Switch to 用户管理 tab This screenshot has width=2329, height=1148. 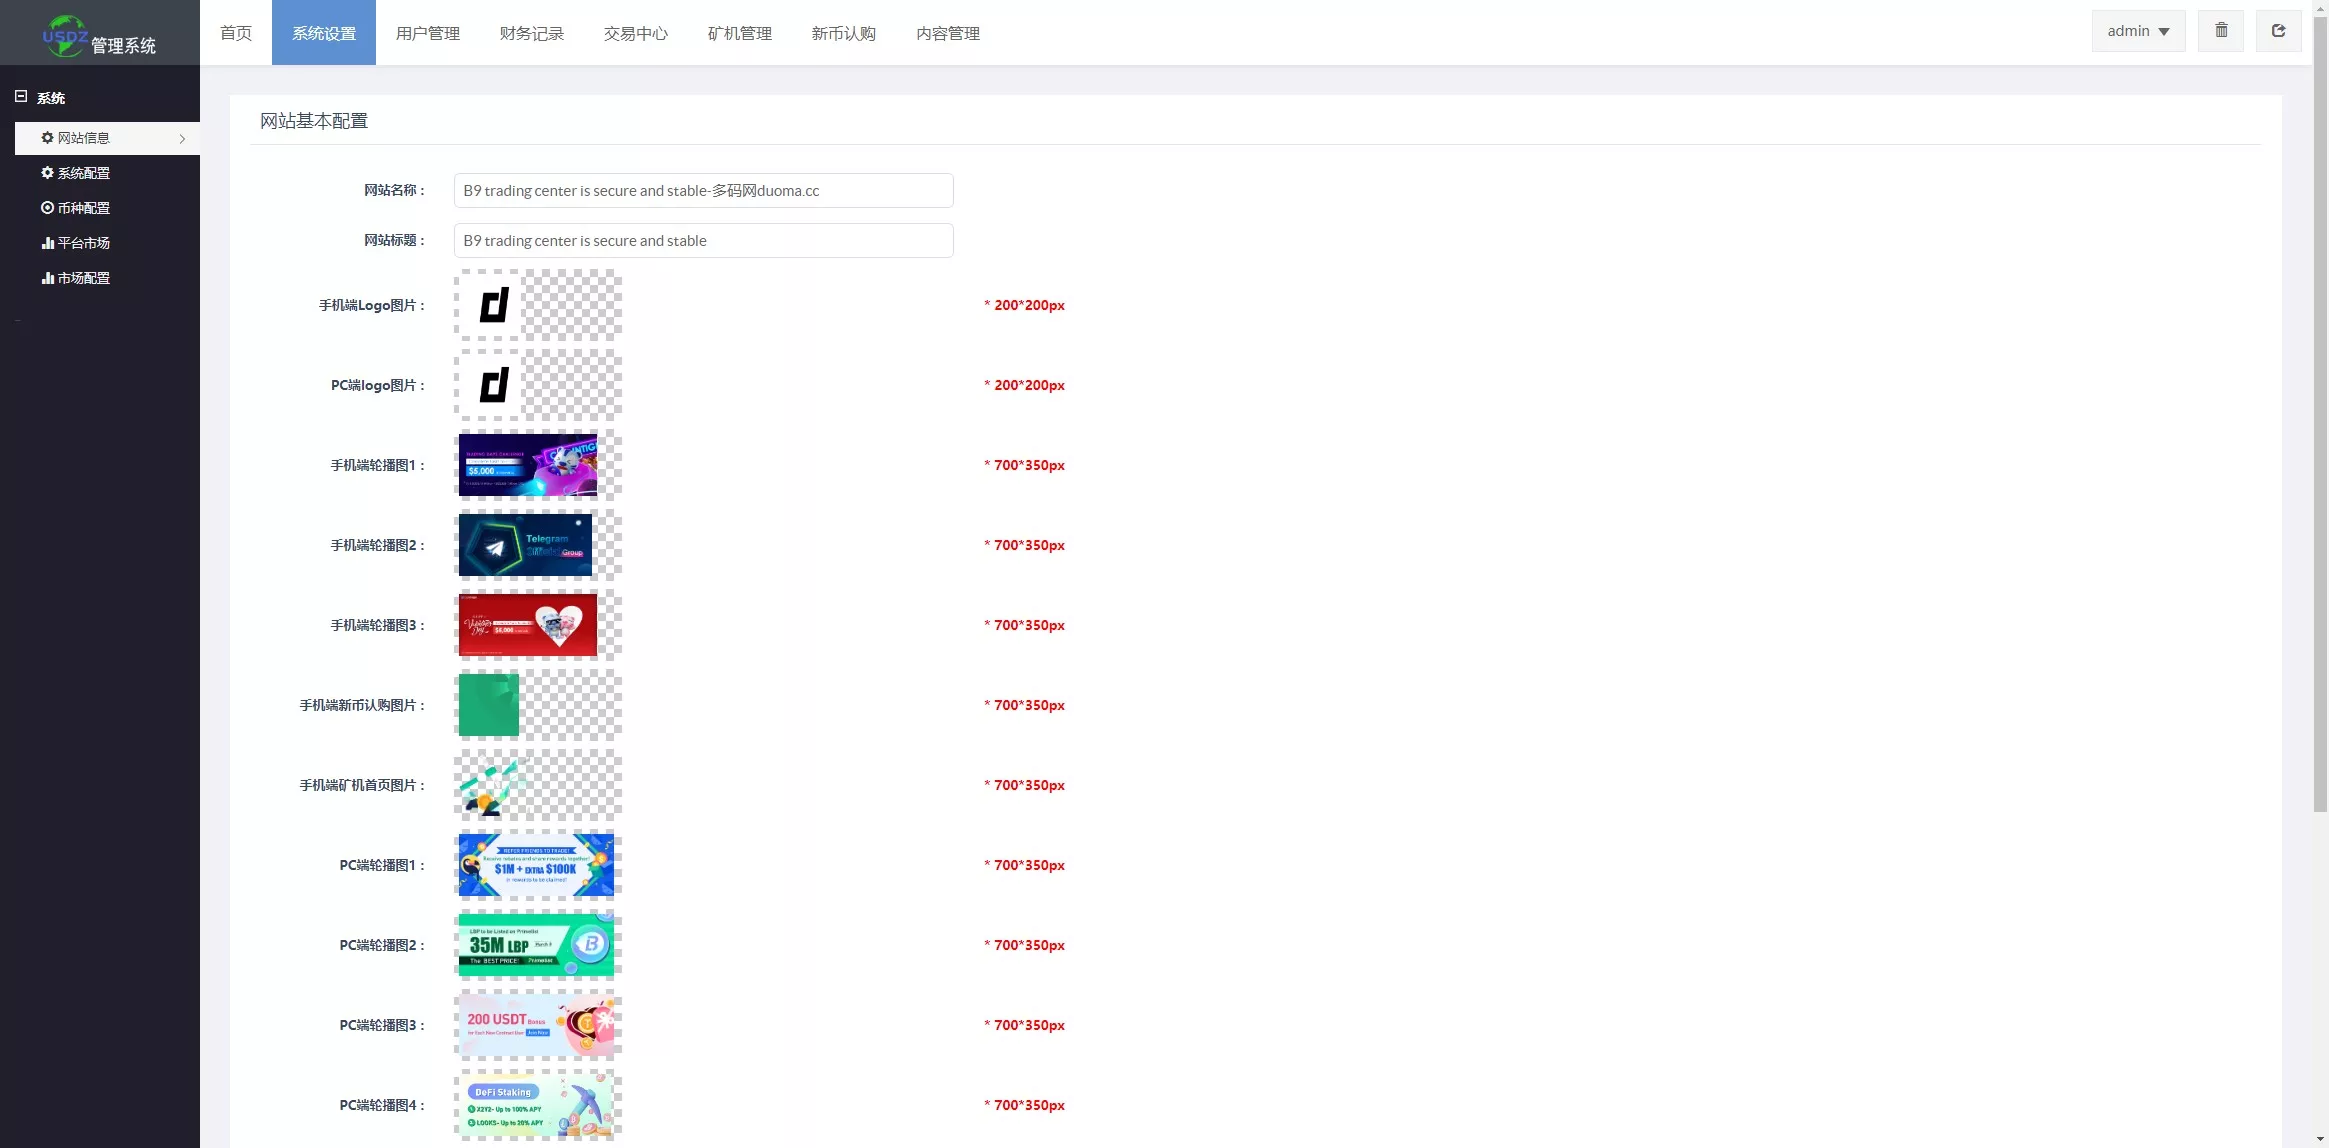click(427, 33)
